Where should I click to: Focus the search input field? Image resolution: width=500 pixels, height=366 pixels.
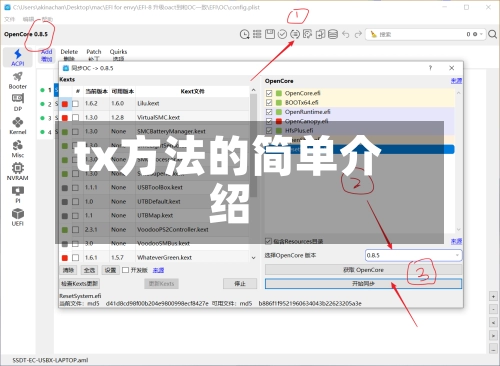pos(422,34)
